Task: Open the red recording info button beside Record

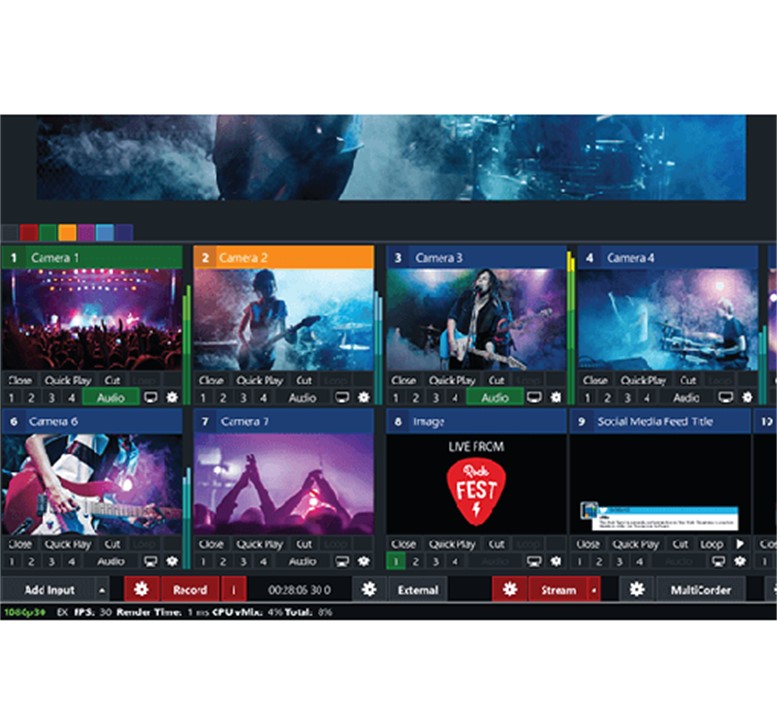Action: tap(233, 589)
